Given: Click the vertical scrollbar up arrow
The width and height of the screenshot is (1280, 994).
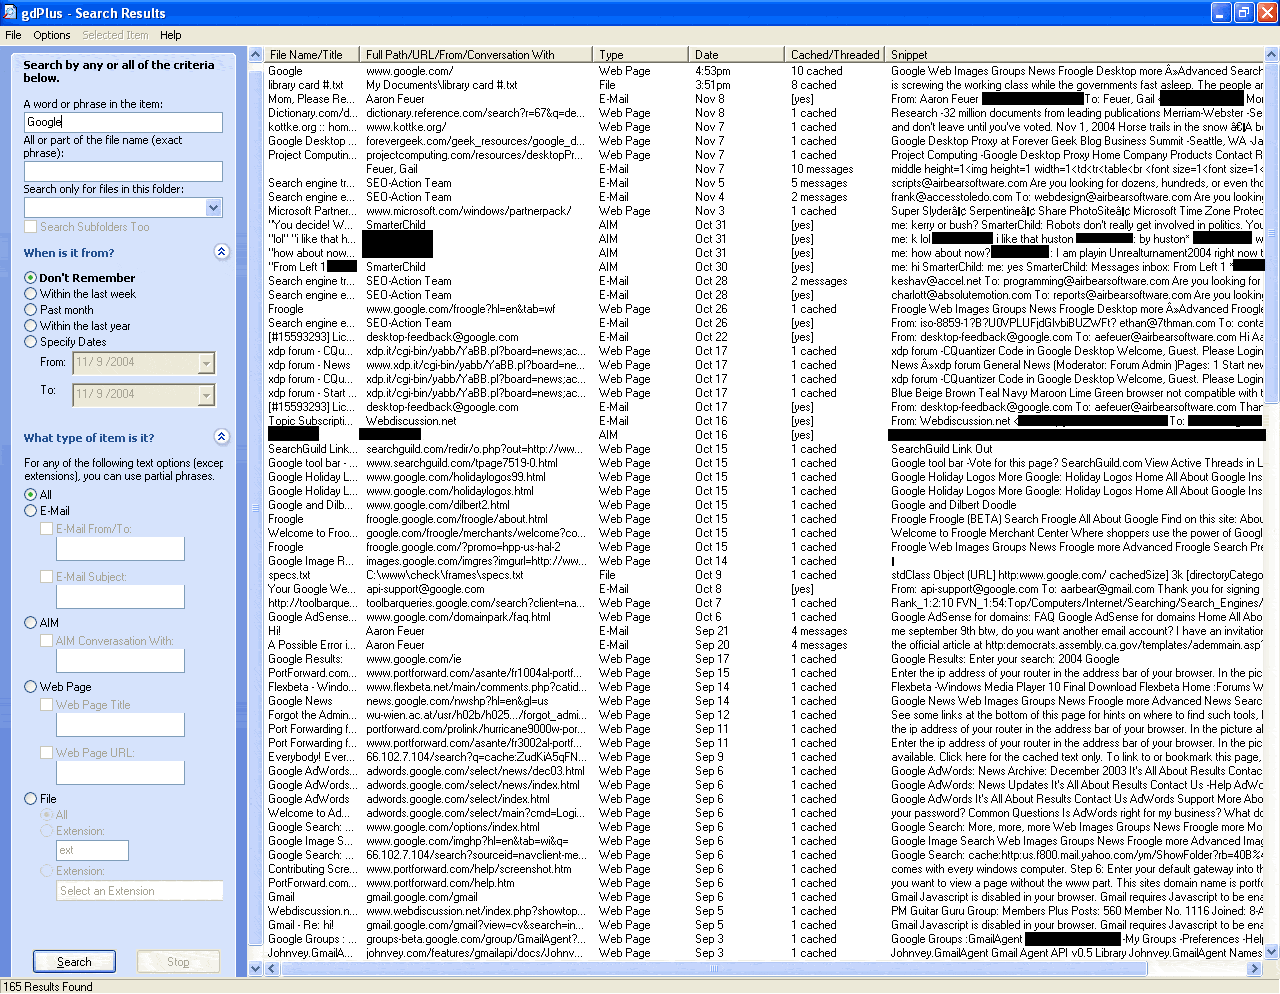Looking at the screenshot, I should pyautogui.click(x=1272, y=55).
